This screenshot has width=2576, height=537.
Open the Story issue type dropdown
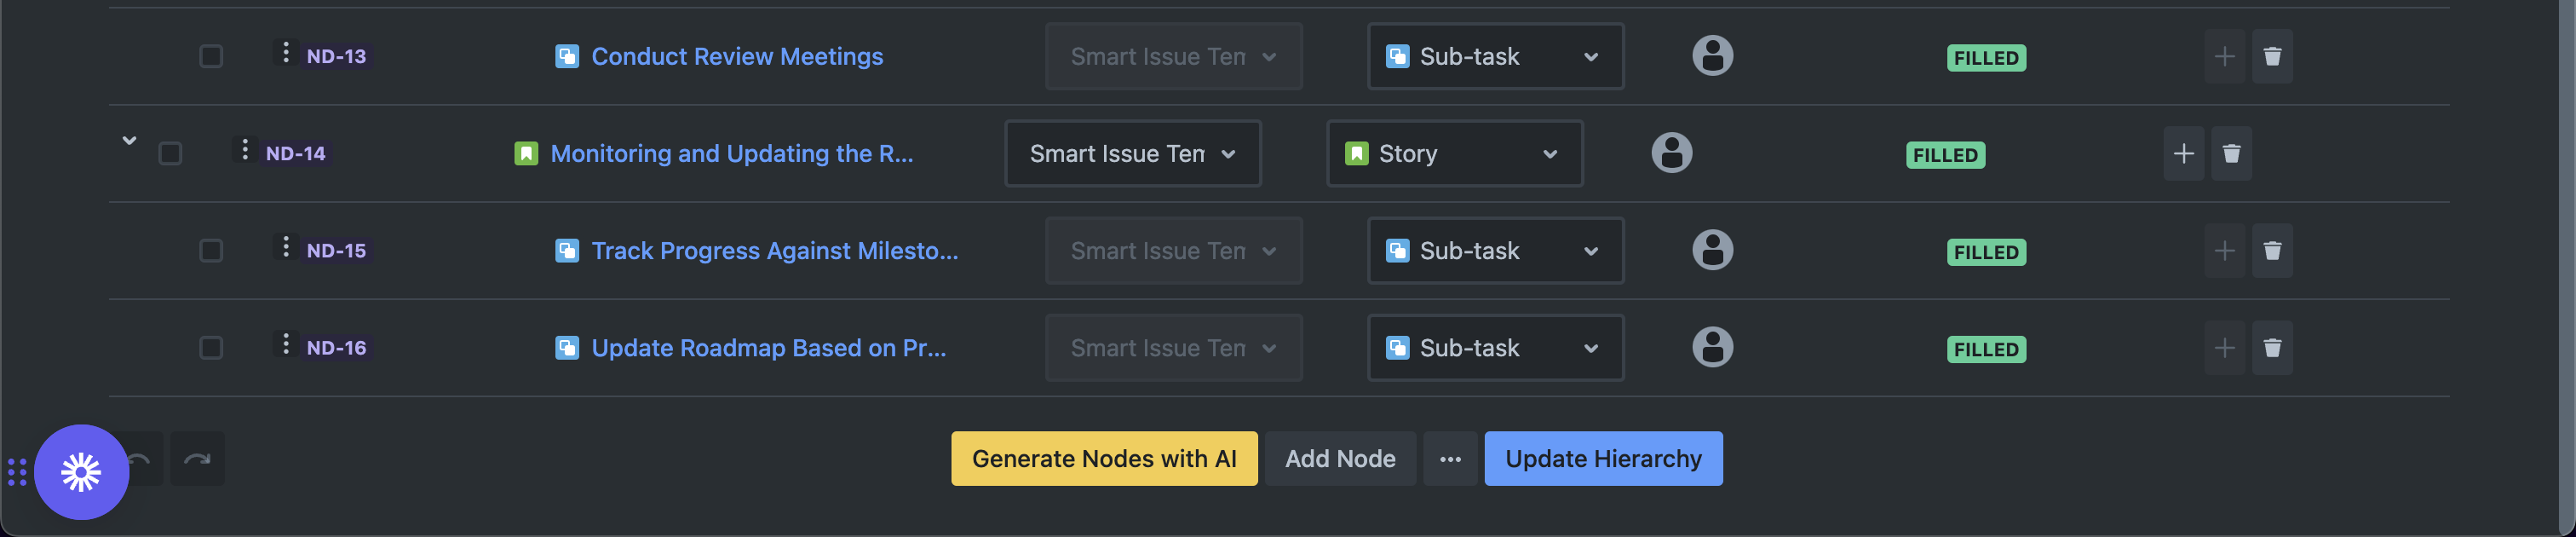1454,153
